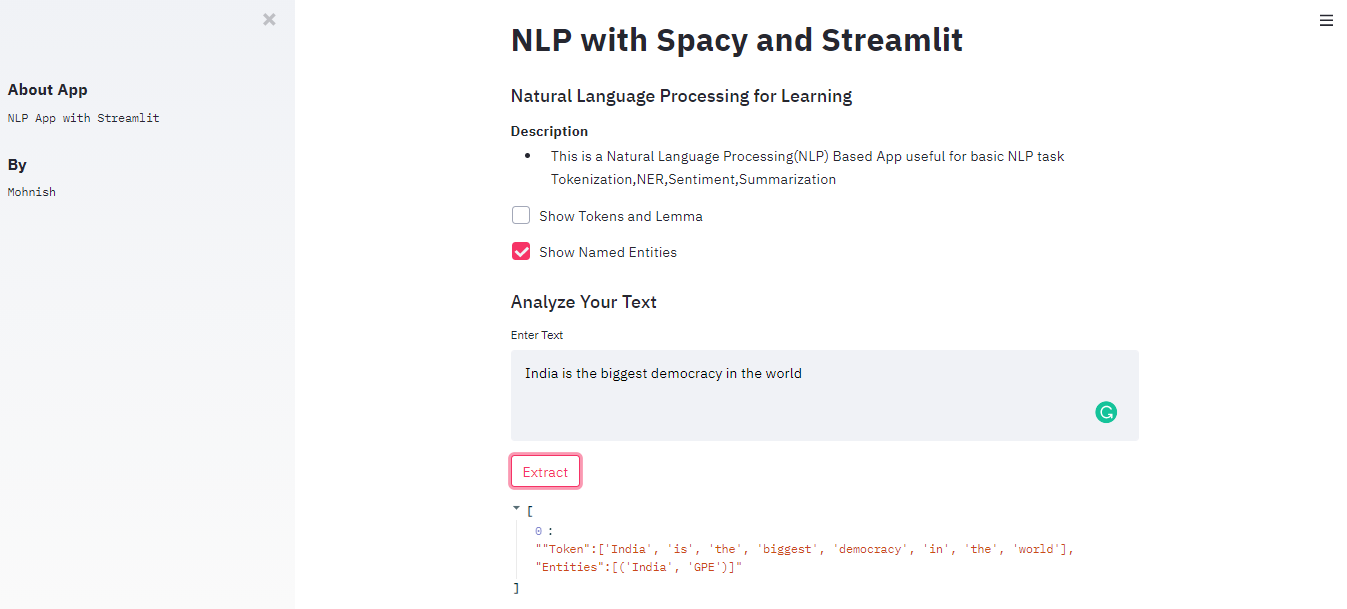Image resolution: width=1347 pixels, height=609 pixels.
Task: Click the 'Natural Language Processing for Learning' subtitle
Action: [681, 96]
